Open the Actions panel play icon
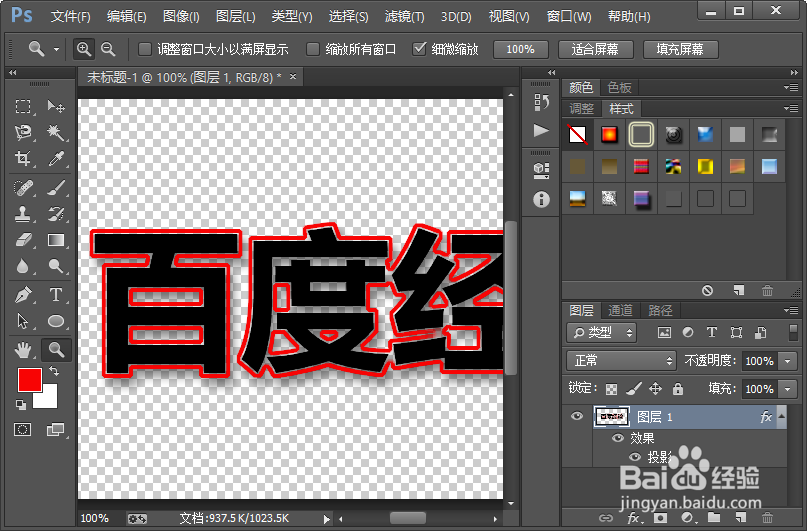Viewport: 807px width, 531px height. pyautogui.click(x=541, y=130)
